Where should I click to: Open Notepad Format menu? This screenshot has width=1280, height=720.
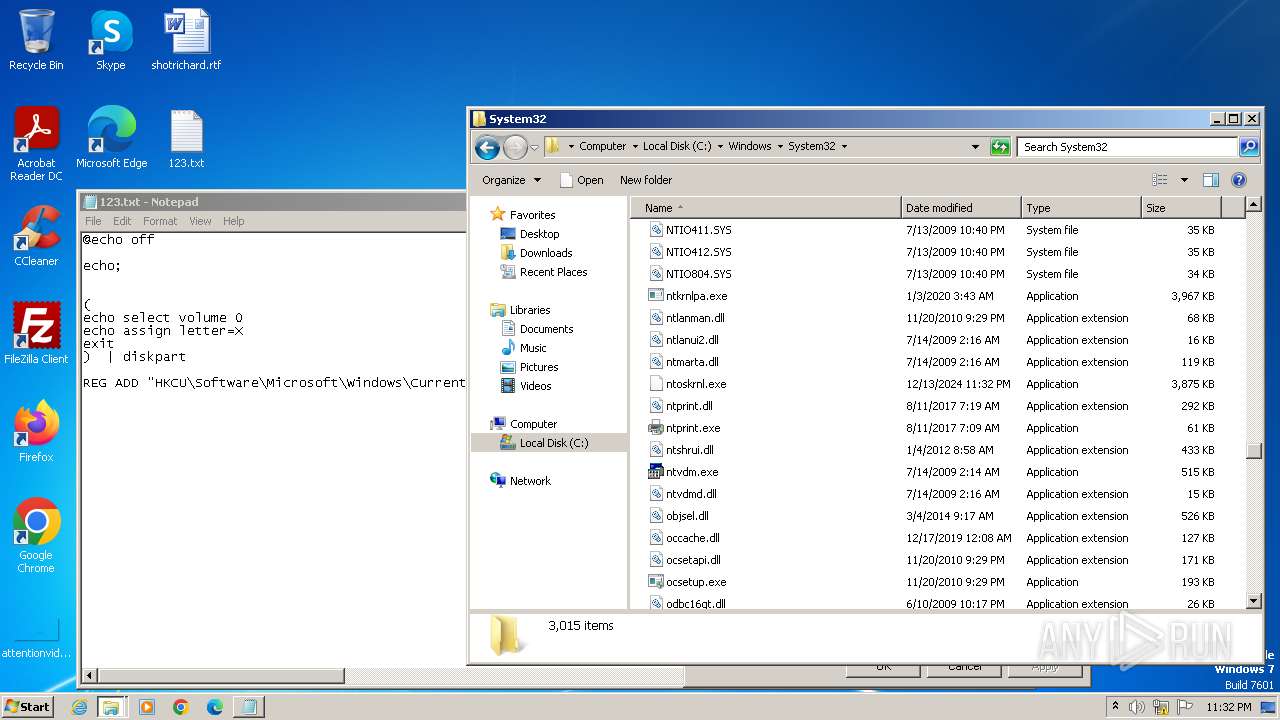[x=160, y=221]
